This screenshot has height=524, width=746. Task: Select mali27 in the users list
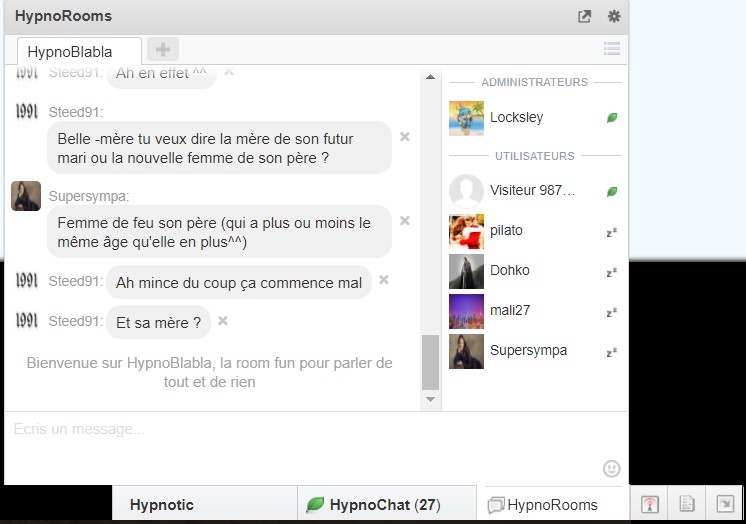510,310
